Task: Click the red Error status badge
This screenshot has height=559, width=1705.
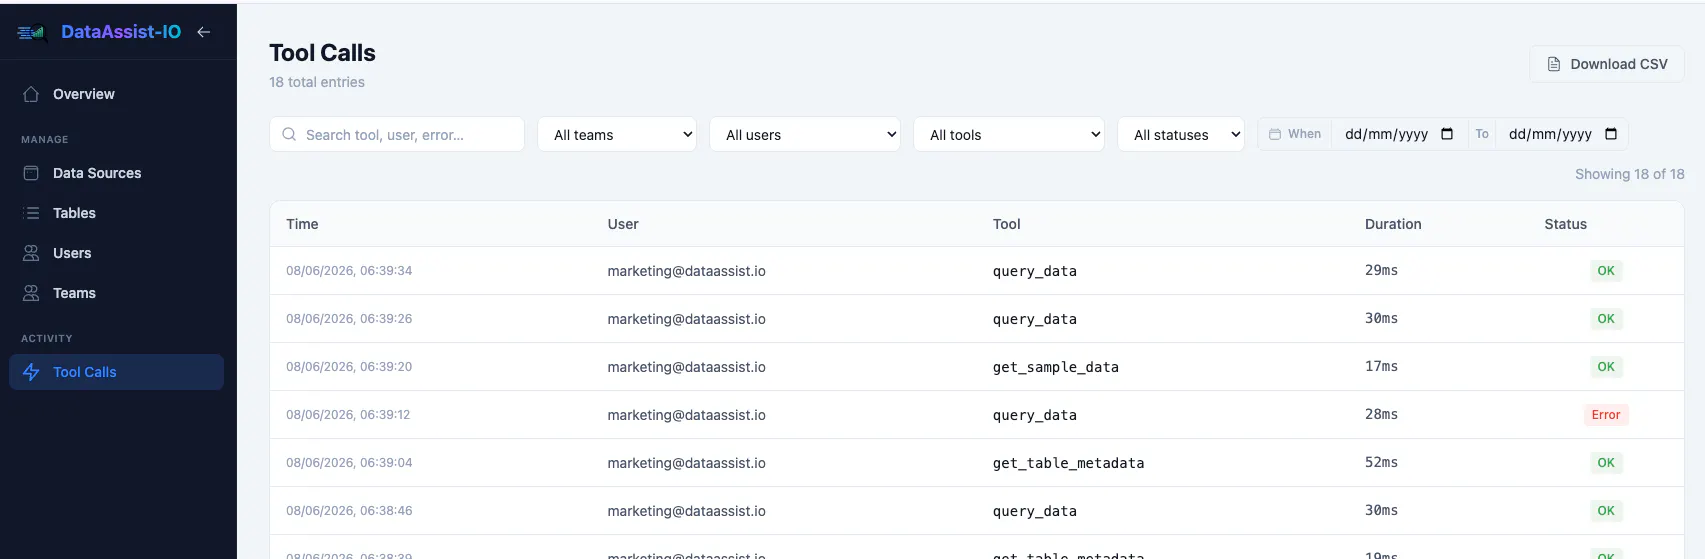Action: click(1606, 415)
